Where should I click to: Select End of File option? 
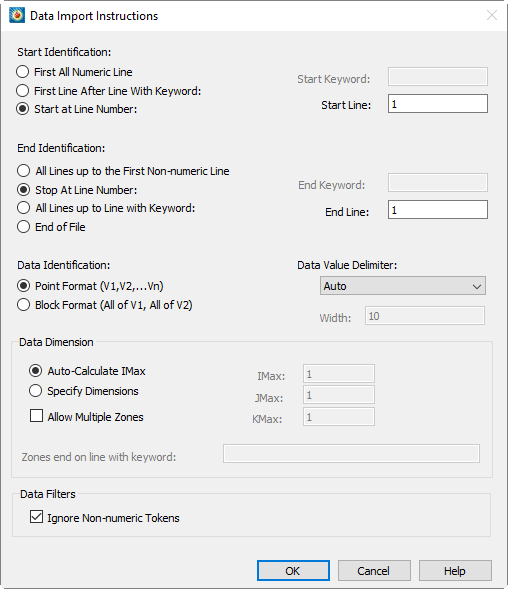pos(23,227)
